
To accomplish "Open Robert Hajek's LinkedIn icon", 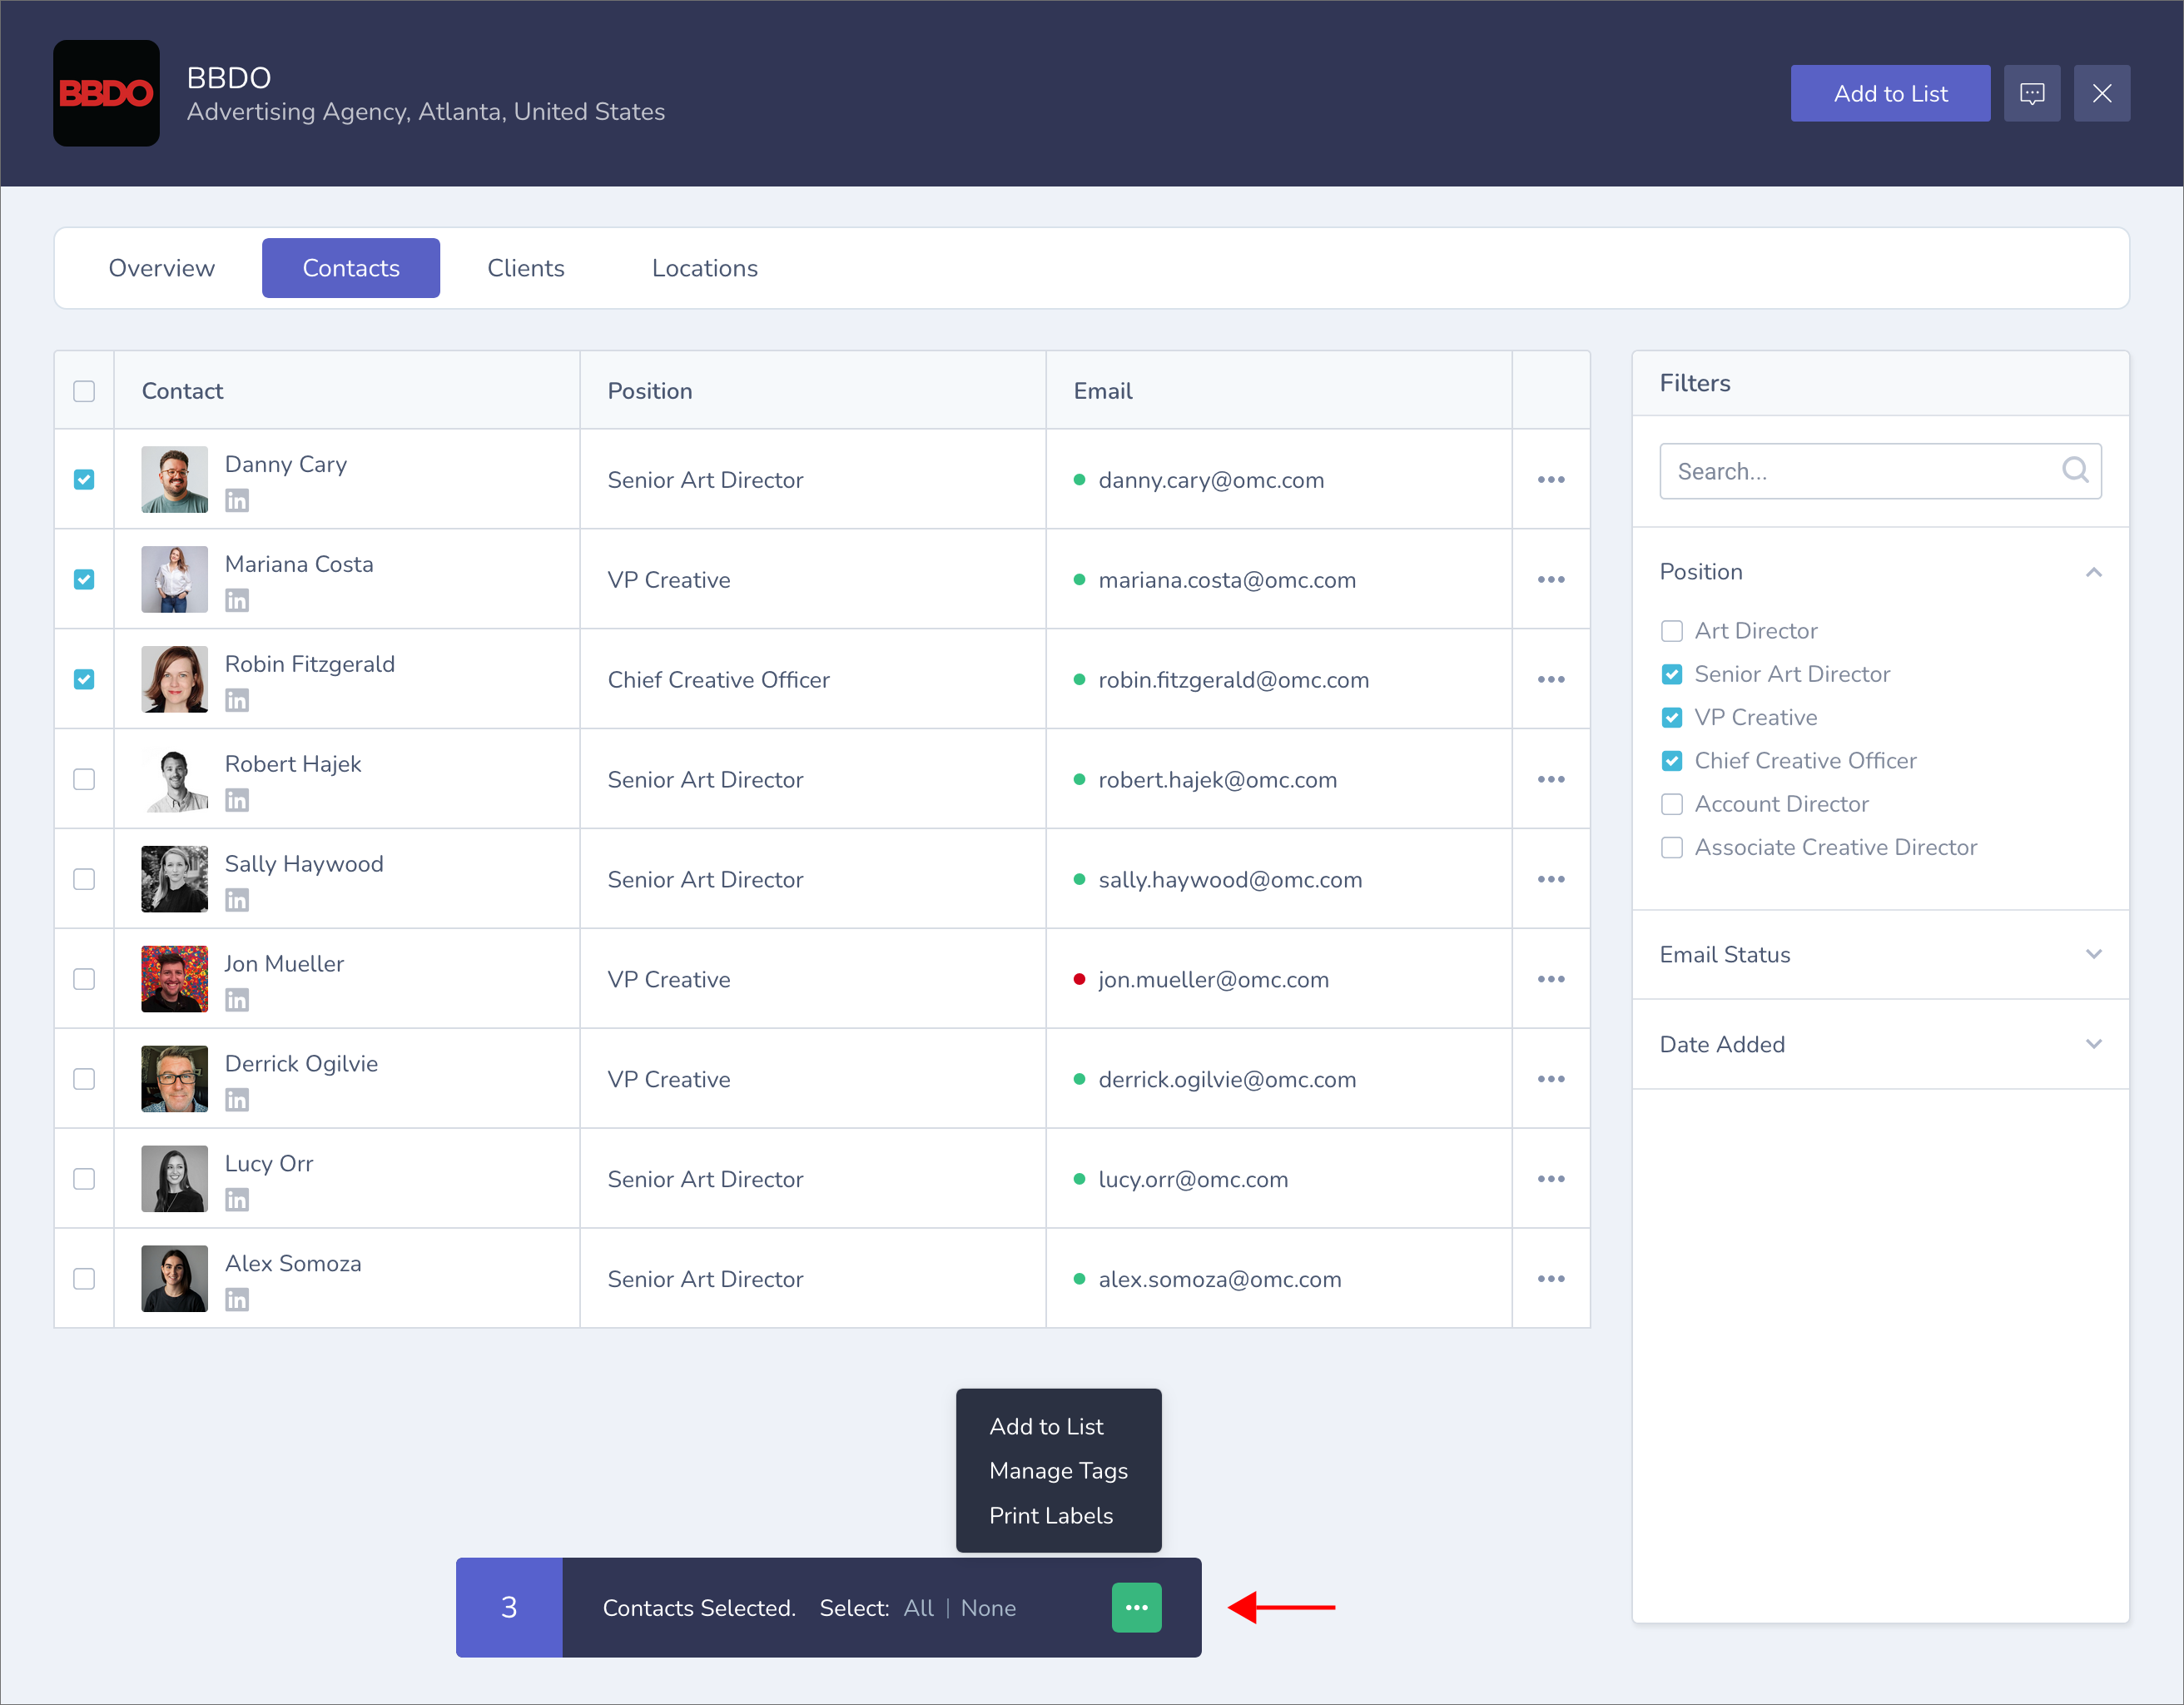I will [x=237, y=800].
